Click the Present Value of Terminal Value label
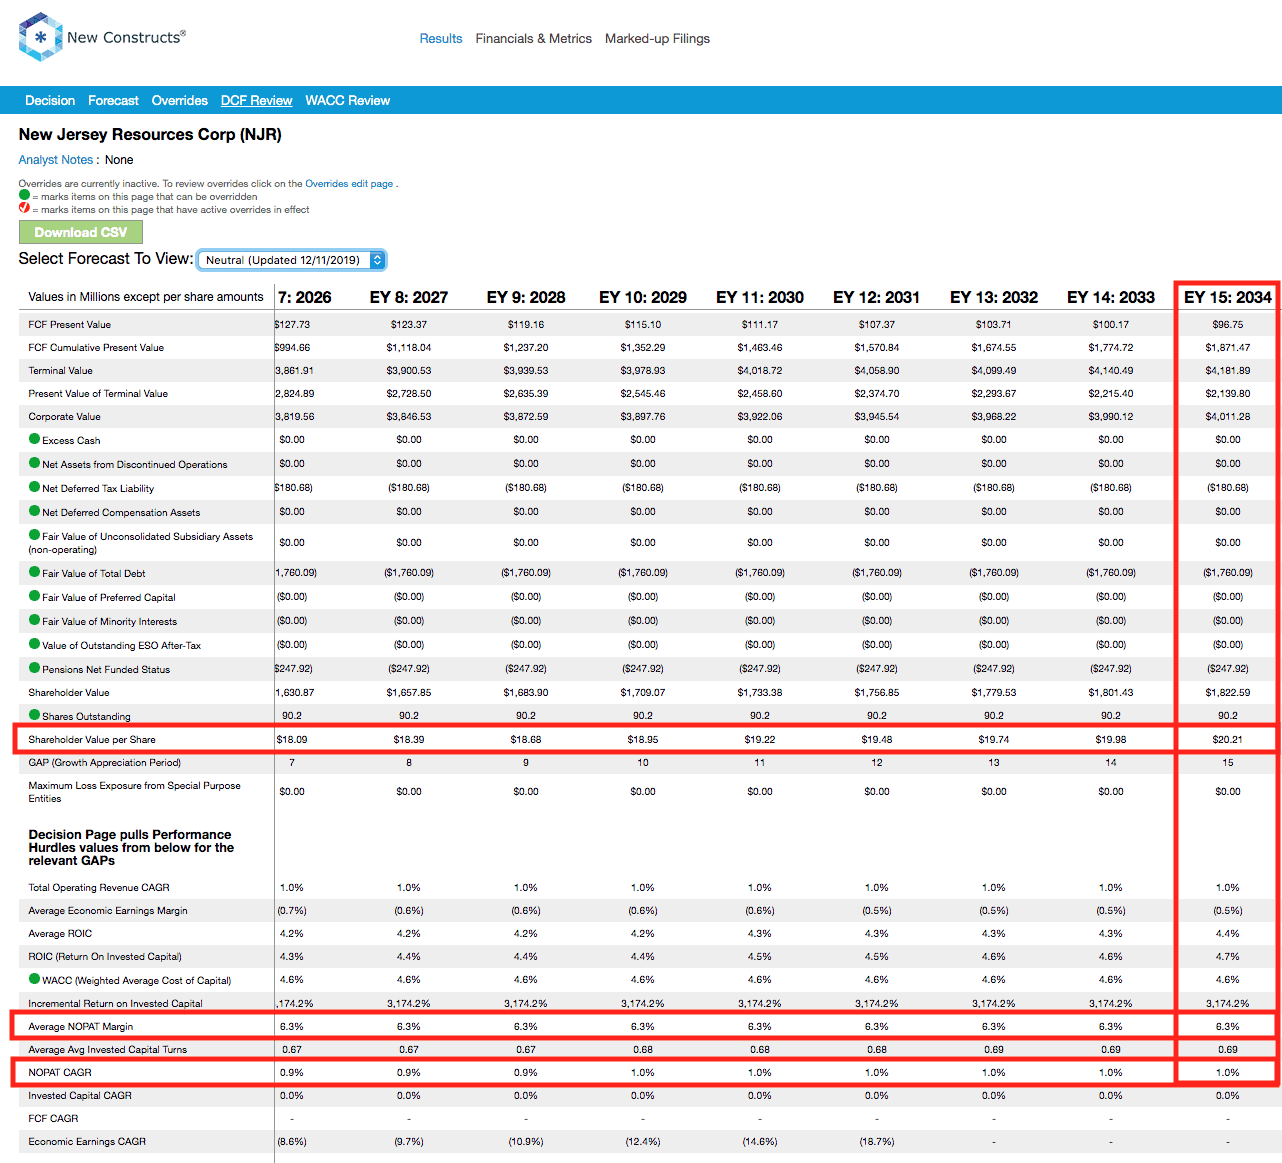 98,394
